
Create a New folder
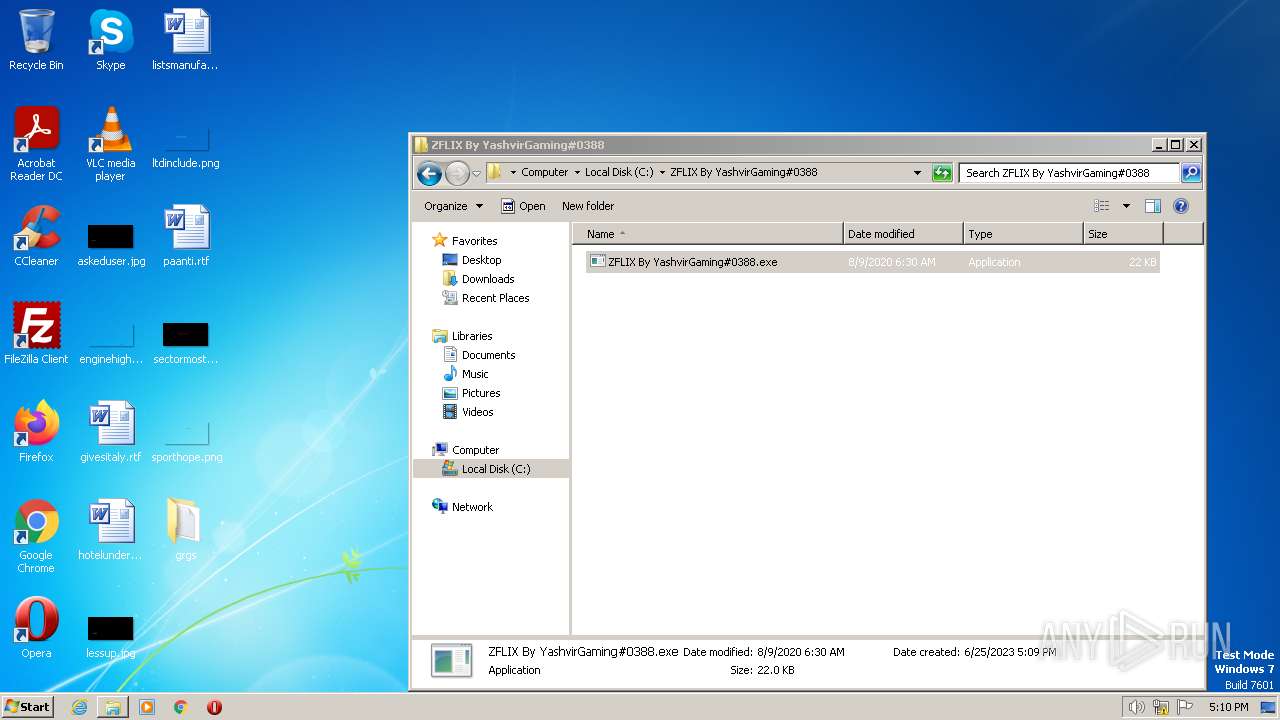point(588,206)
